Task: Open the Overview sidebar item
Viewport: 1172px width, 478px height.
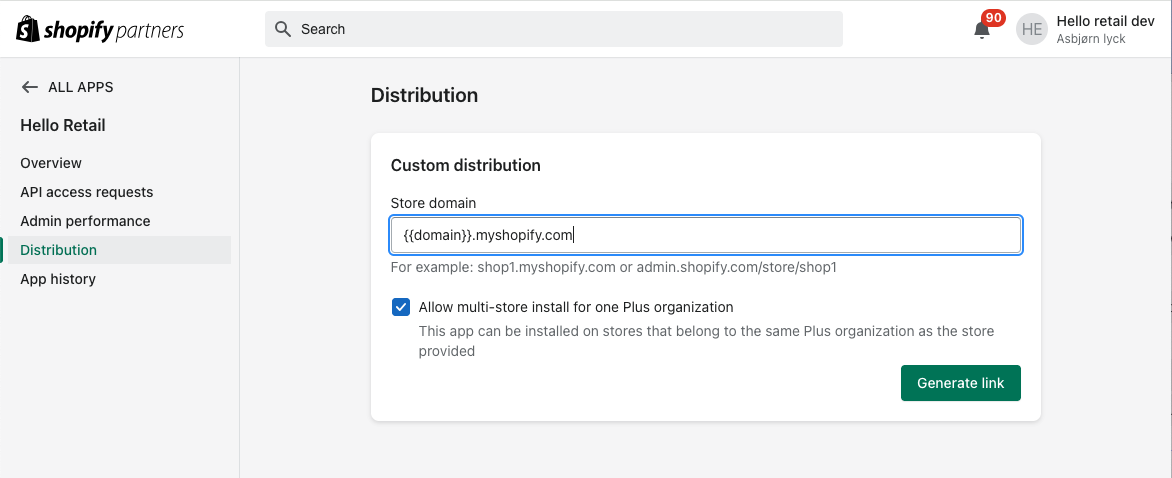Action: (x=51, y=163)
